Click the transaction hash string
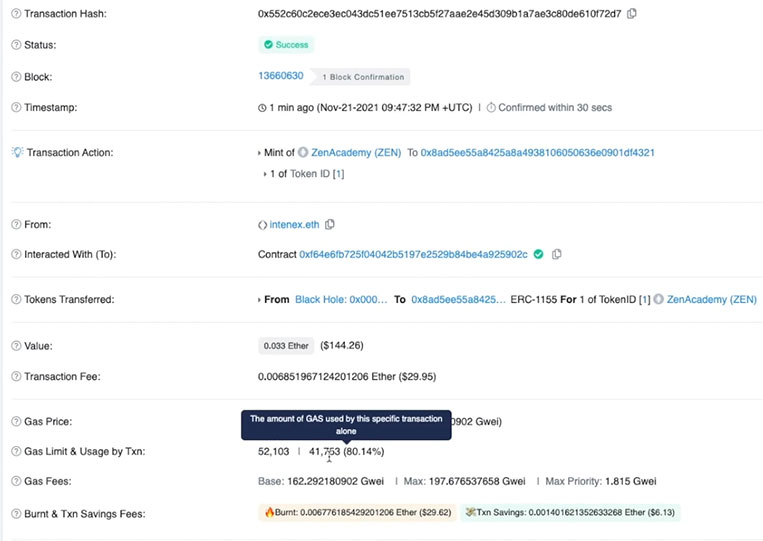763x541 pixels. coord(439,14)
